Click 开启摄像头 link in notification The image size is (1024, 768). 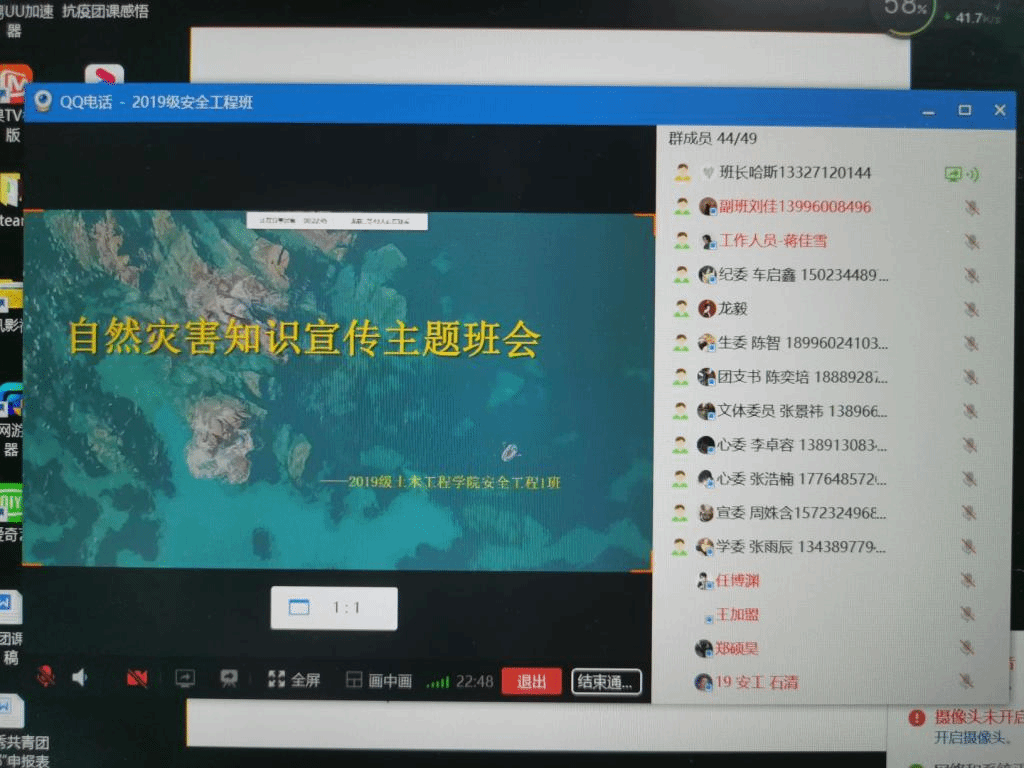coord(965,738)
